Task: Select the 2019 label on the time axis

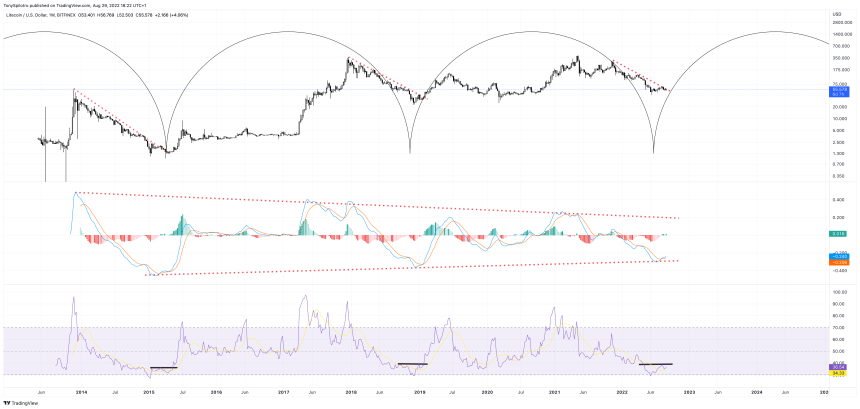Action: [x=419, y=392]
